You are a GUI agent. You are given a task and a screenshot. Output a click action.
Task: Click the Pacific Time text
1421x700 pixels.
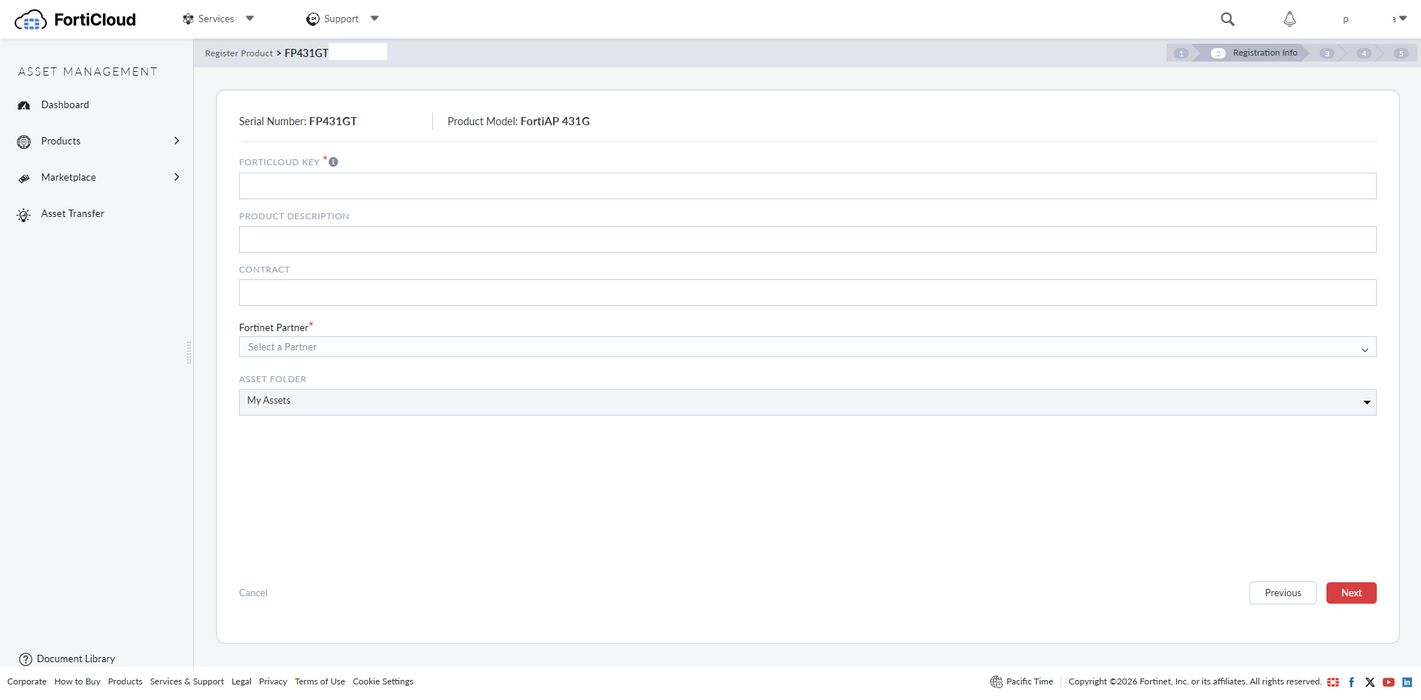[x=1030, y=682]
